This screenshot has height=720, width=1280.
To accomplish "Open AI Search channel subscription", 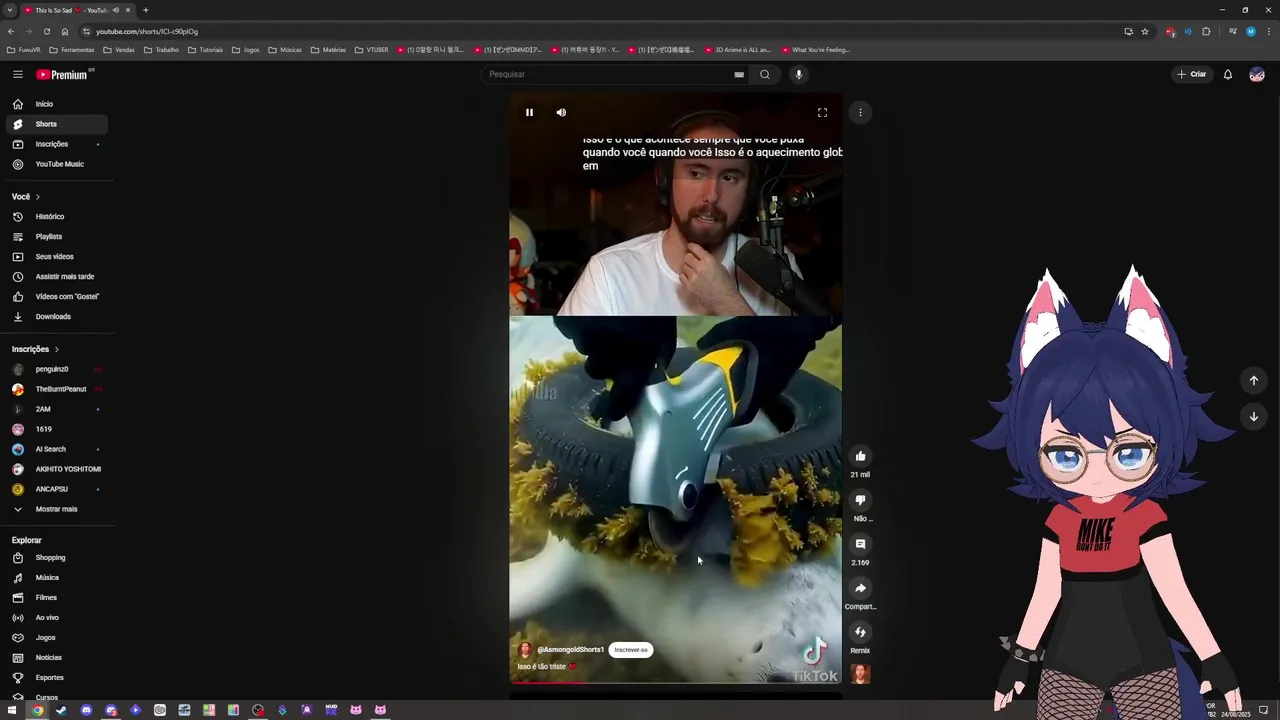I will click(x=56, y=449).
